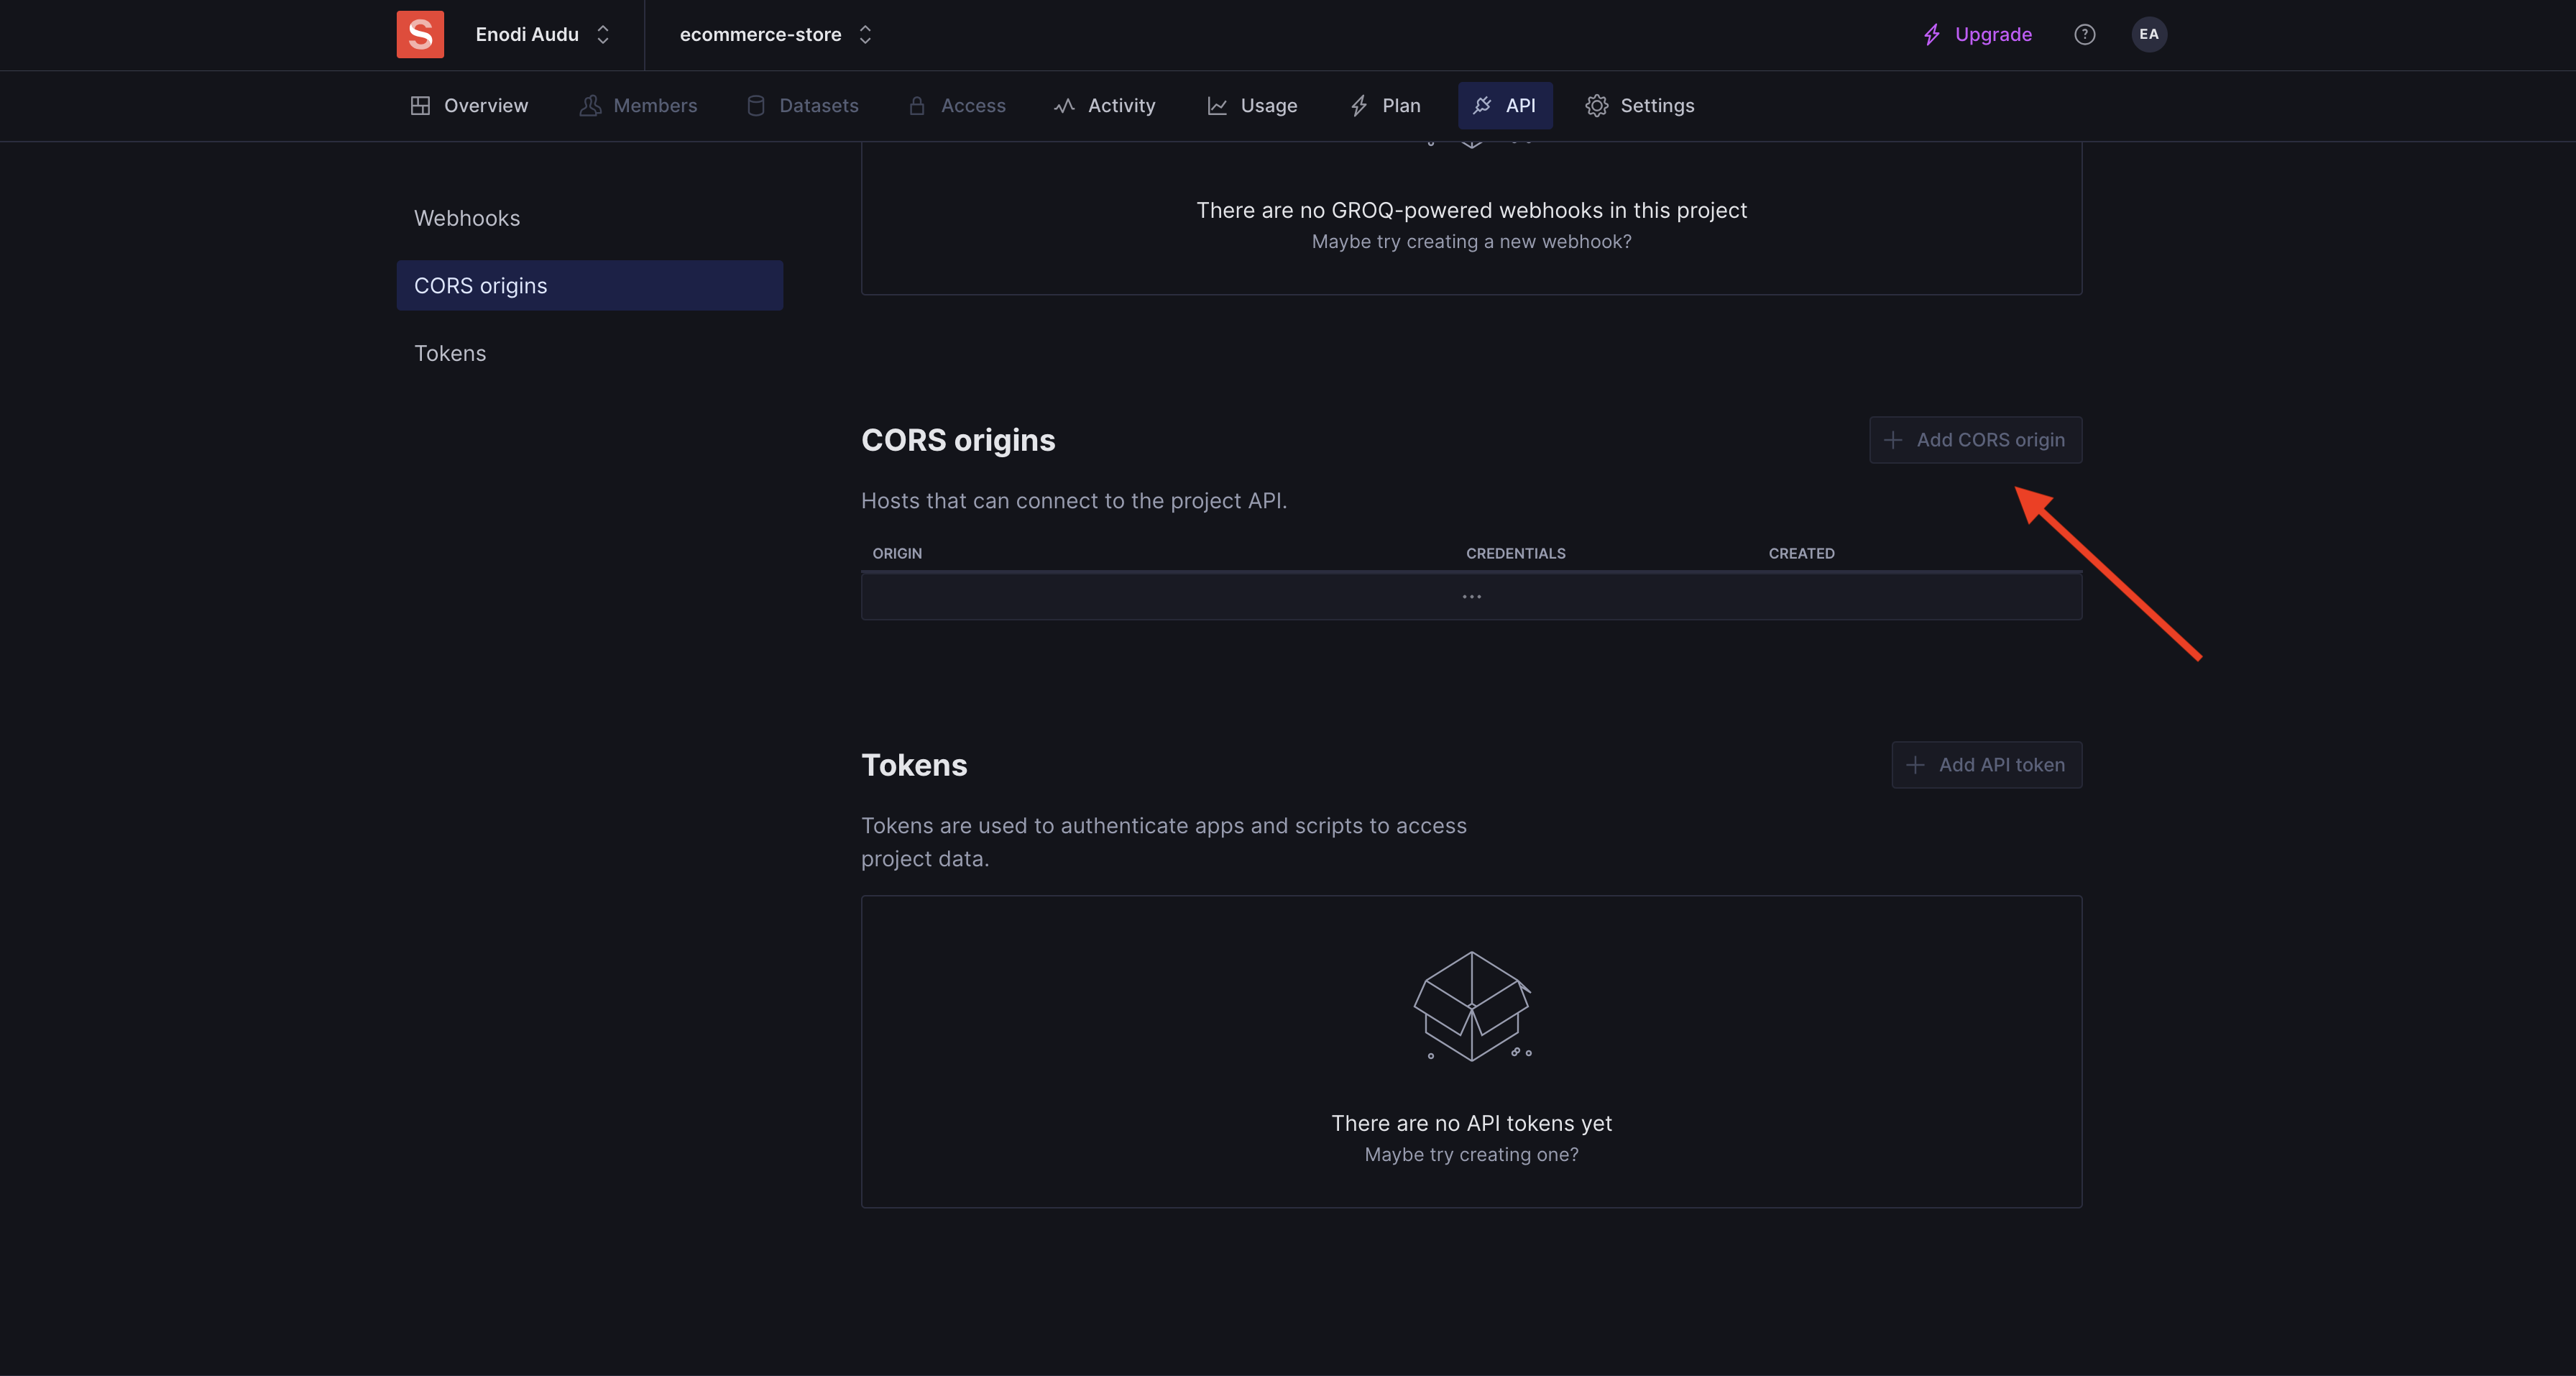
Task: Select Tokens in the sidebar
Action: point(450,353)
